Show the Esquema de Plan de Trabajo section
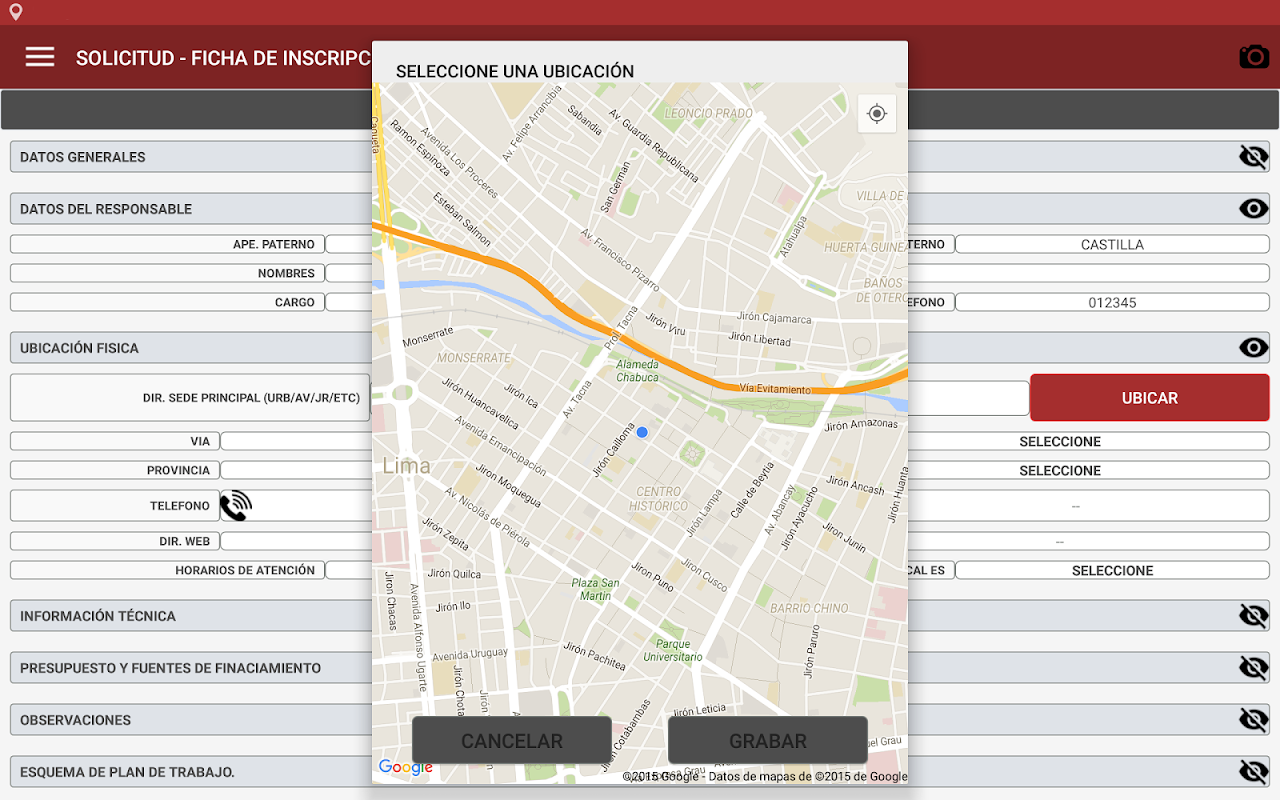The image size is (1280, 800). pyautogui.click(x=1254, y=772)
